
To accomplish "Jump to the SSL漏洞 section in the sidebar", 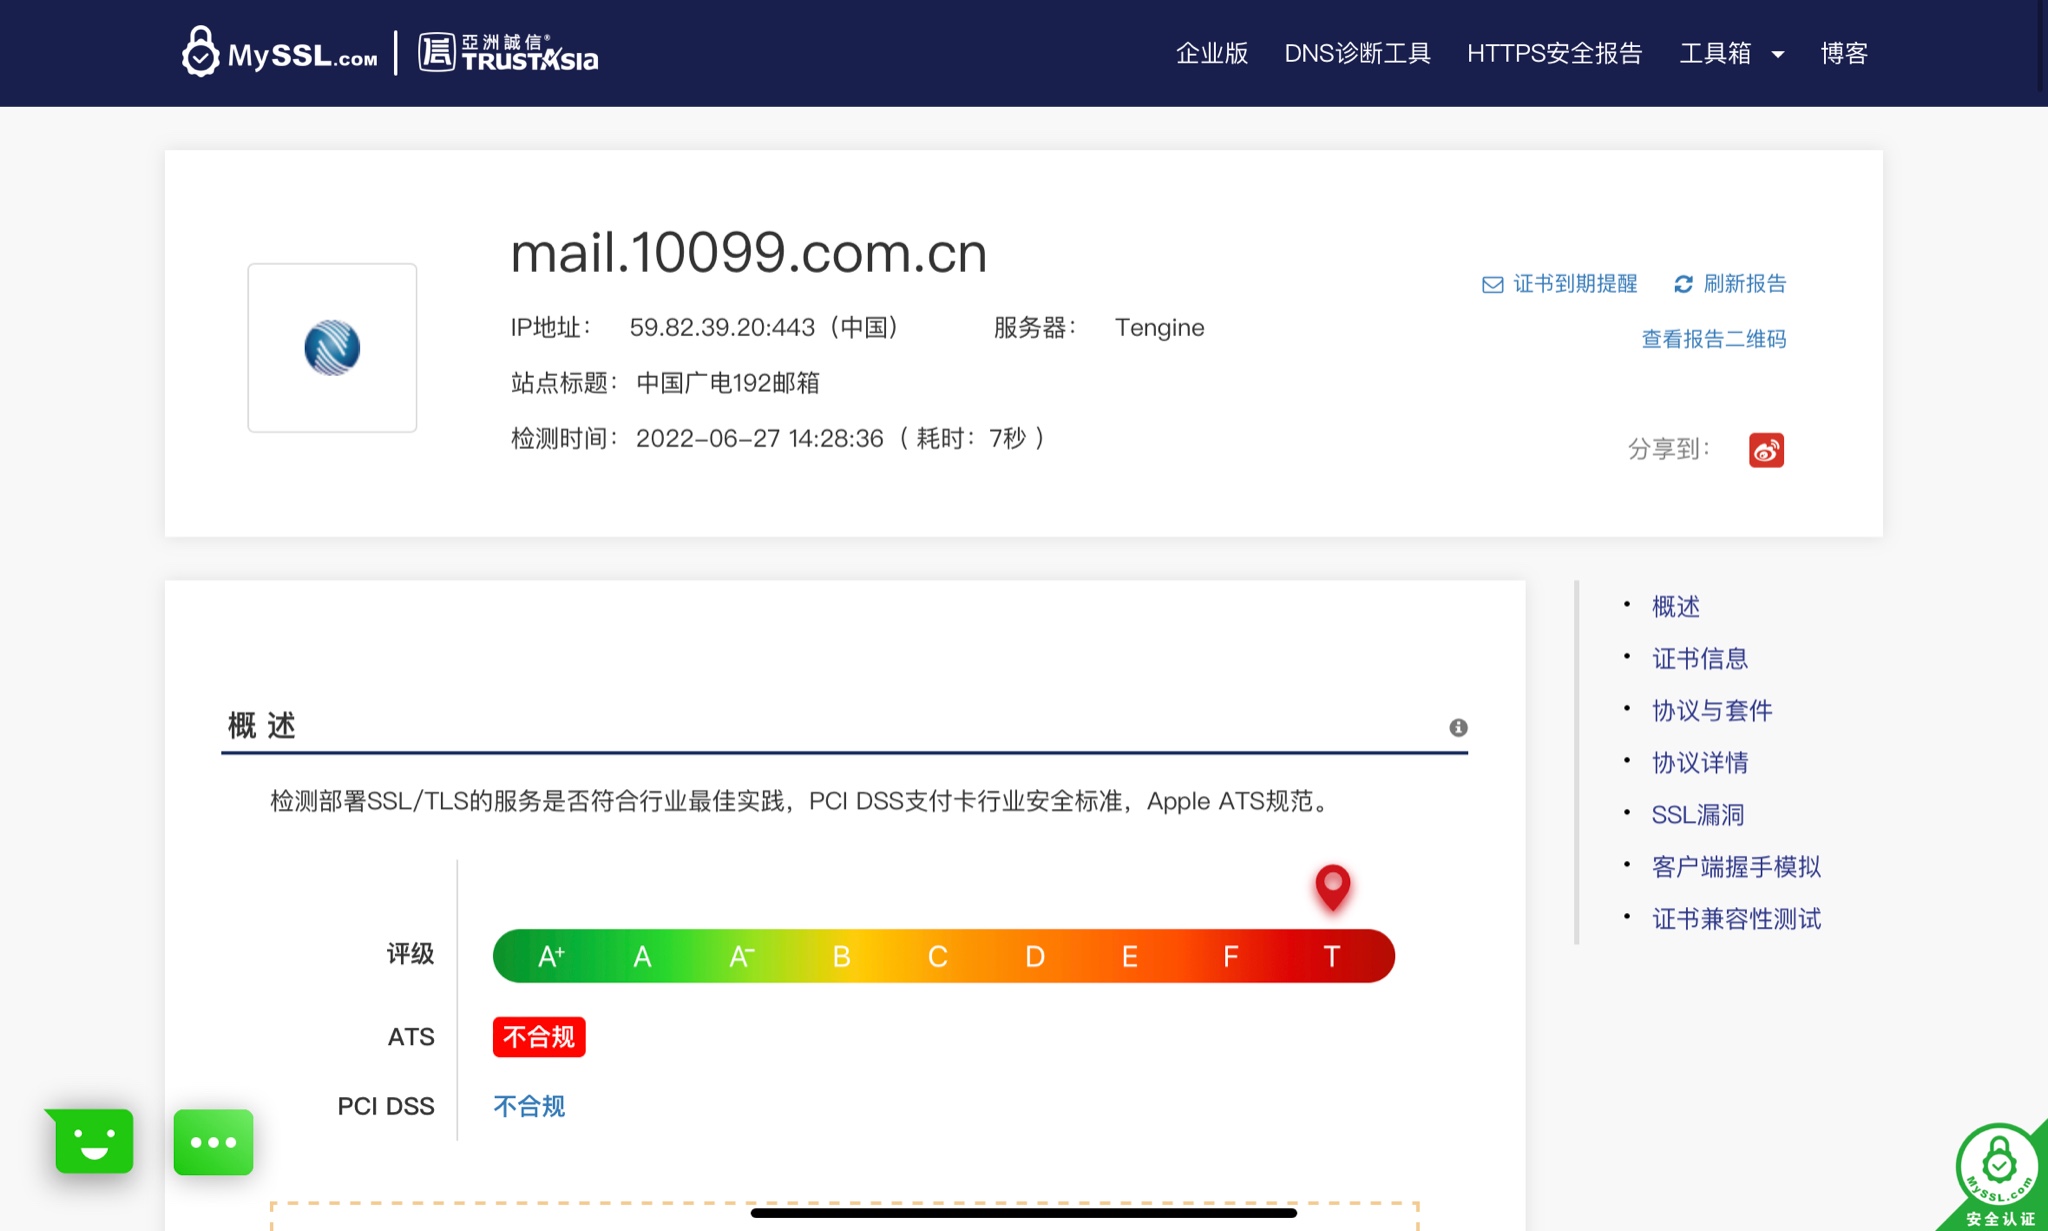I will 1697,814.
